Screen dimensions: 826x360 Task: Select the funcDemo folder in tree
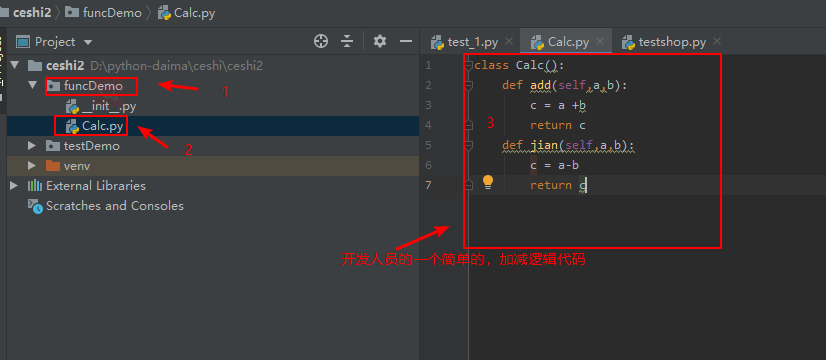click(x=93, y=85)
